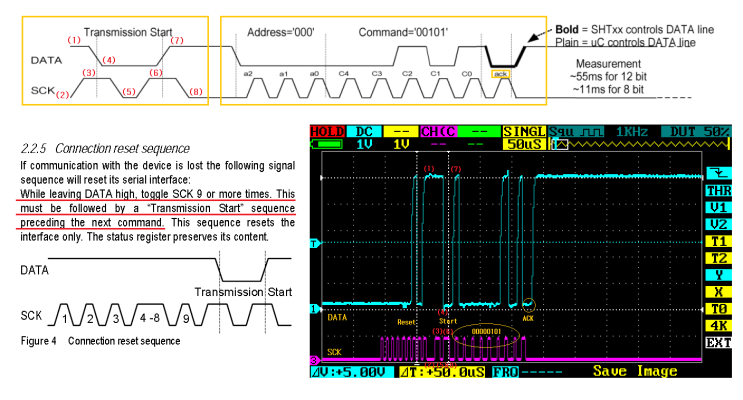Click the cyan channel 1 ground marker
The height and width of the screenshot is (400, 743).
(314, 309)
